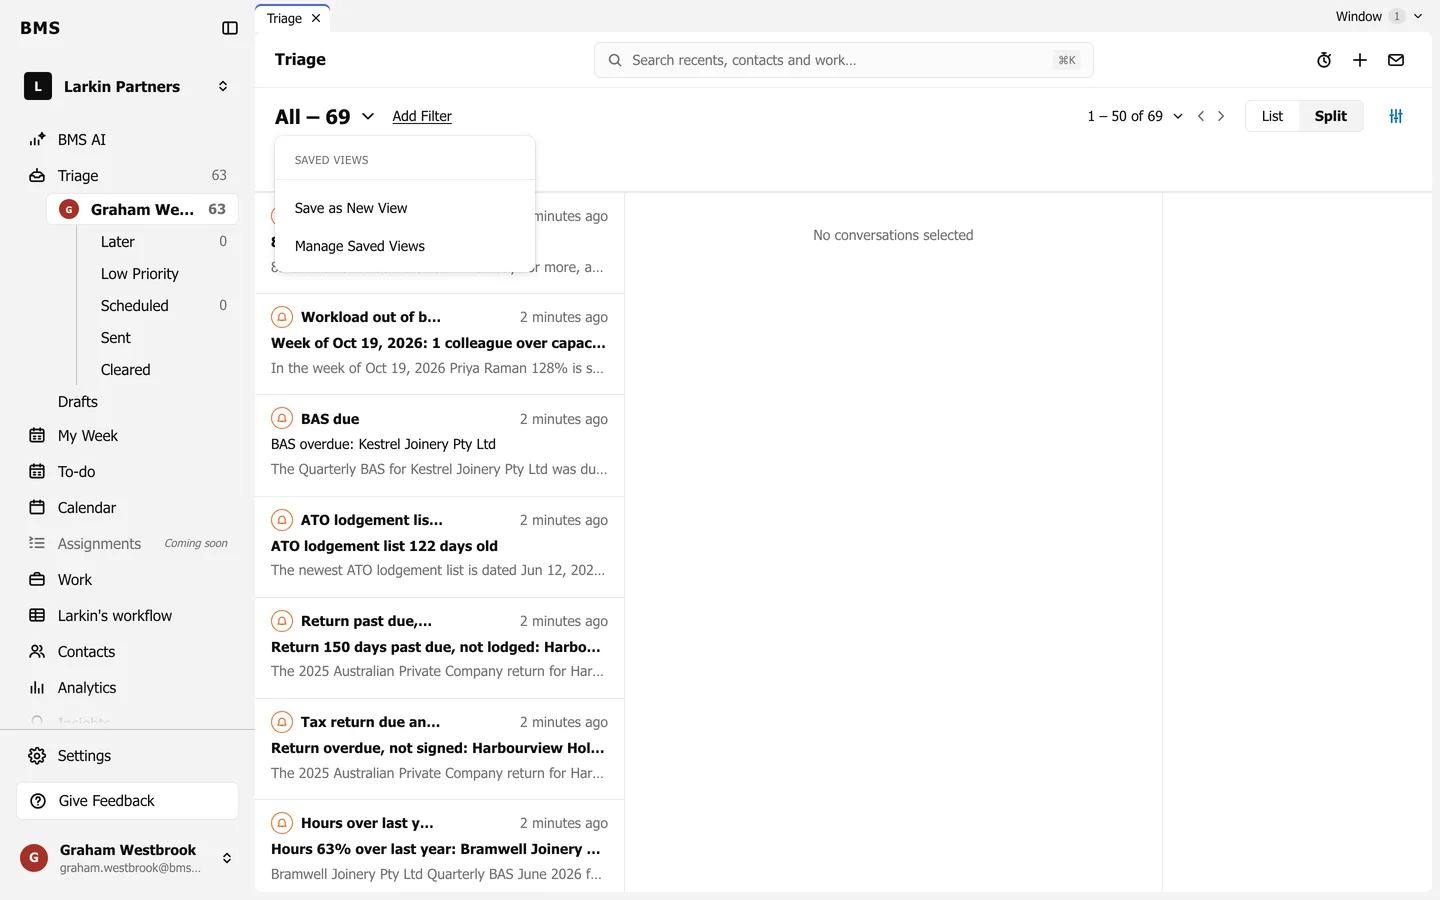Switch to Split view
Viewport: 1440px width, 900px height.
coord(1330,116)
